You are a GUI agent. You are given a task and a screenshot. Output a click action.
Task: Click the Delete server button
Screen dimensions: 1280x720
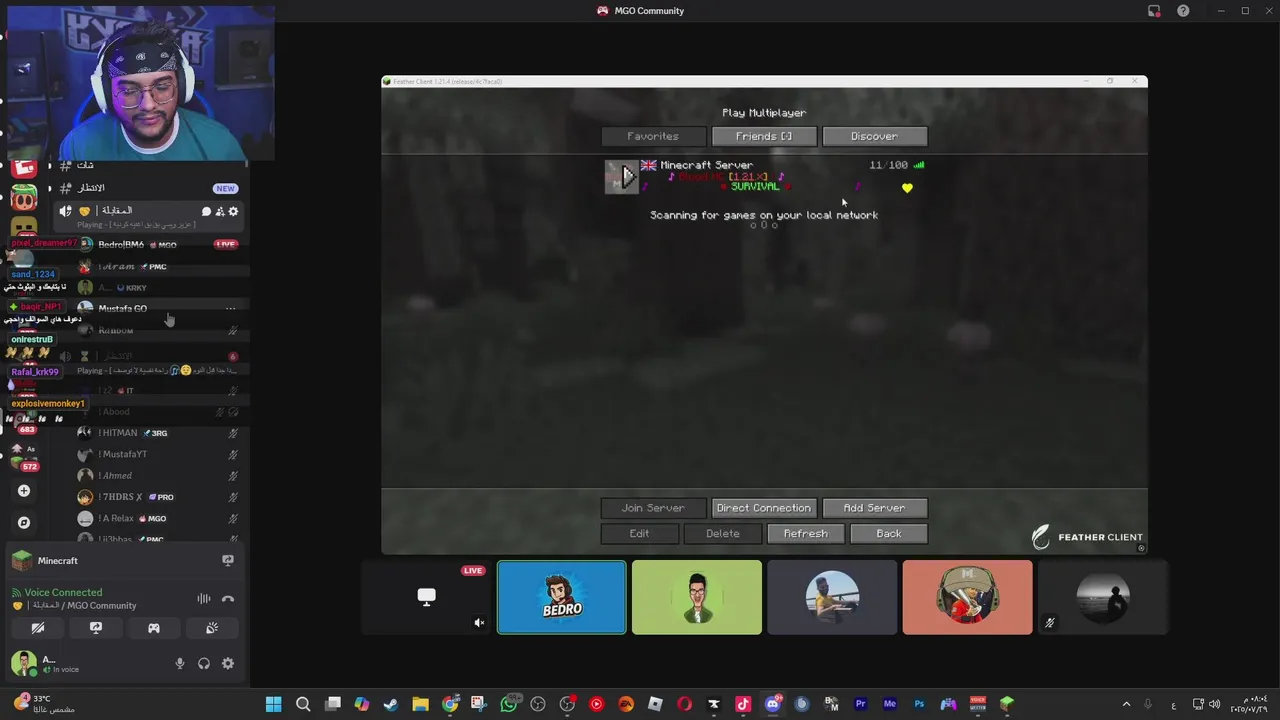[x=723, y=534]
